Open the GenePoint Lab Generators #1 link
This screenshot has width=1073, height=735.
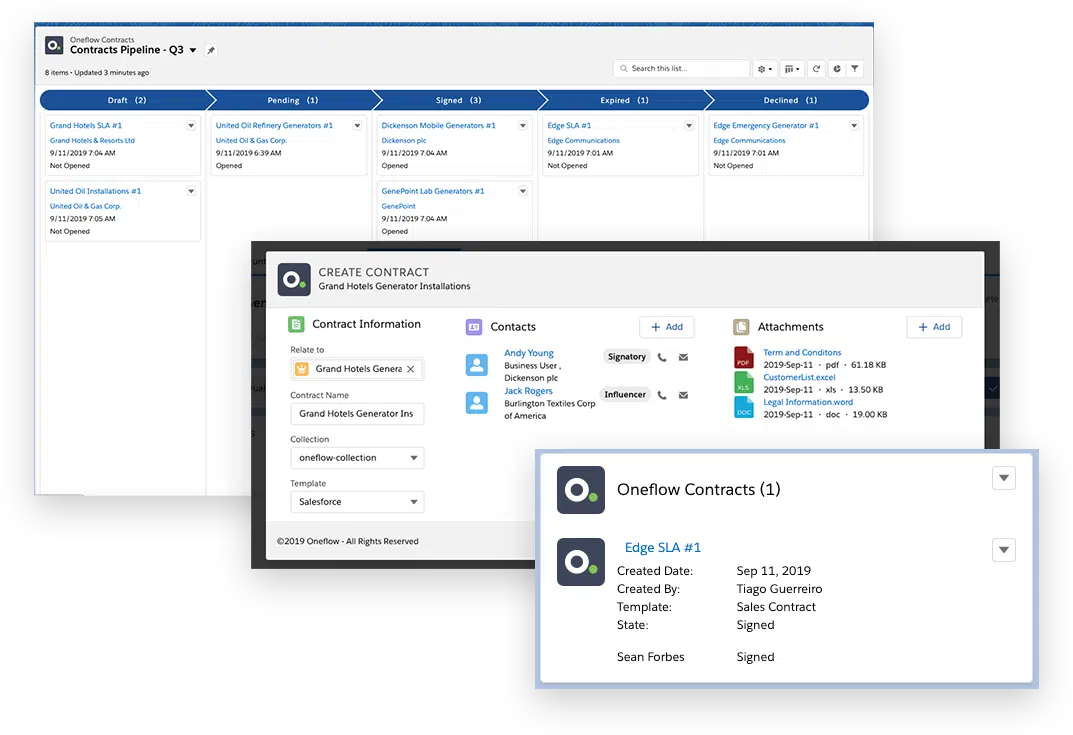click(432, 192)
